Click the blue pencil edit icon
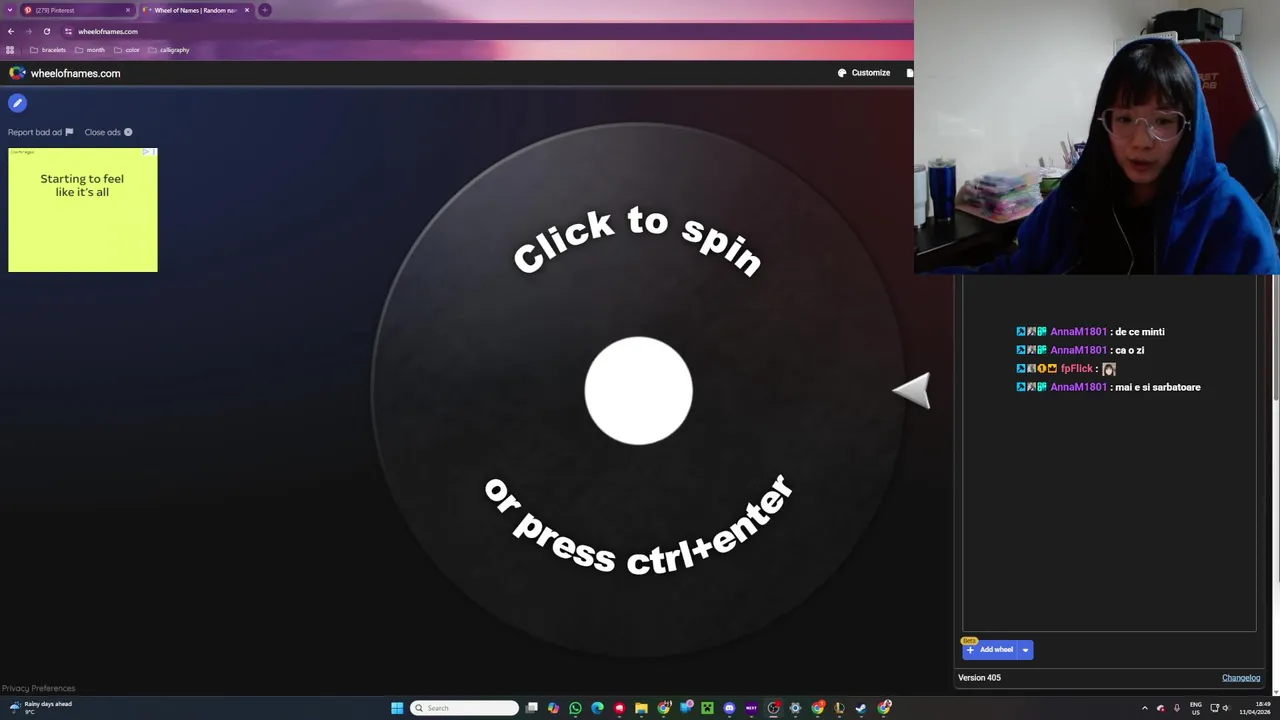The width and height of the screenshot is (1280, 720). (17, 103)
